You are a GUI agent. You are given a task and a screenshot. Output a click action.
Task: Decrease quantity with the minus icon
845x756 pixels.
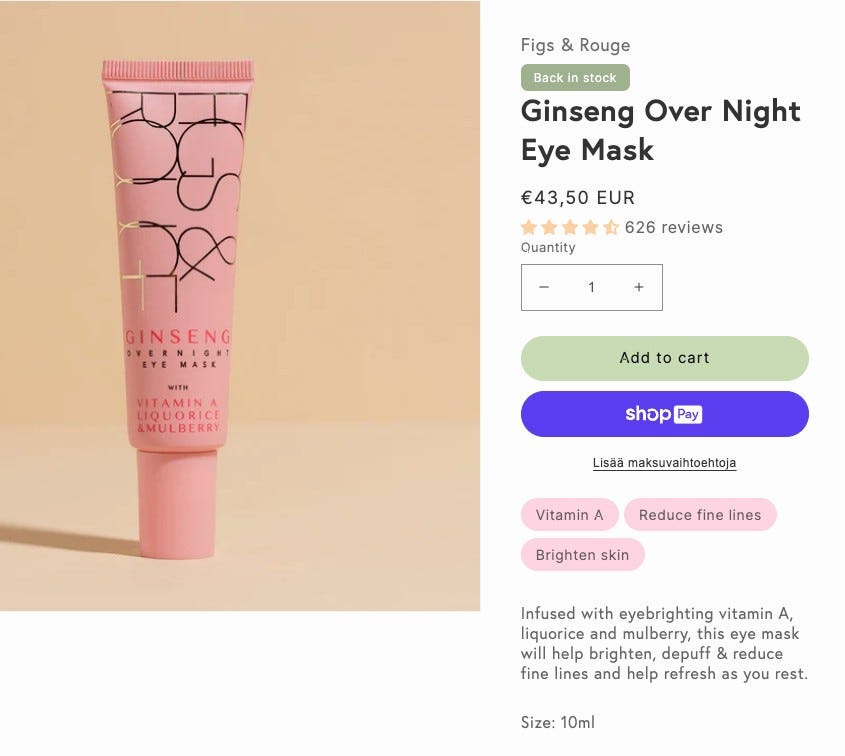(x=544, y=288)
